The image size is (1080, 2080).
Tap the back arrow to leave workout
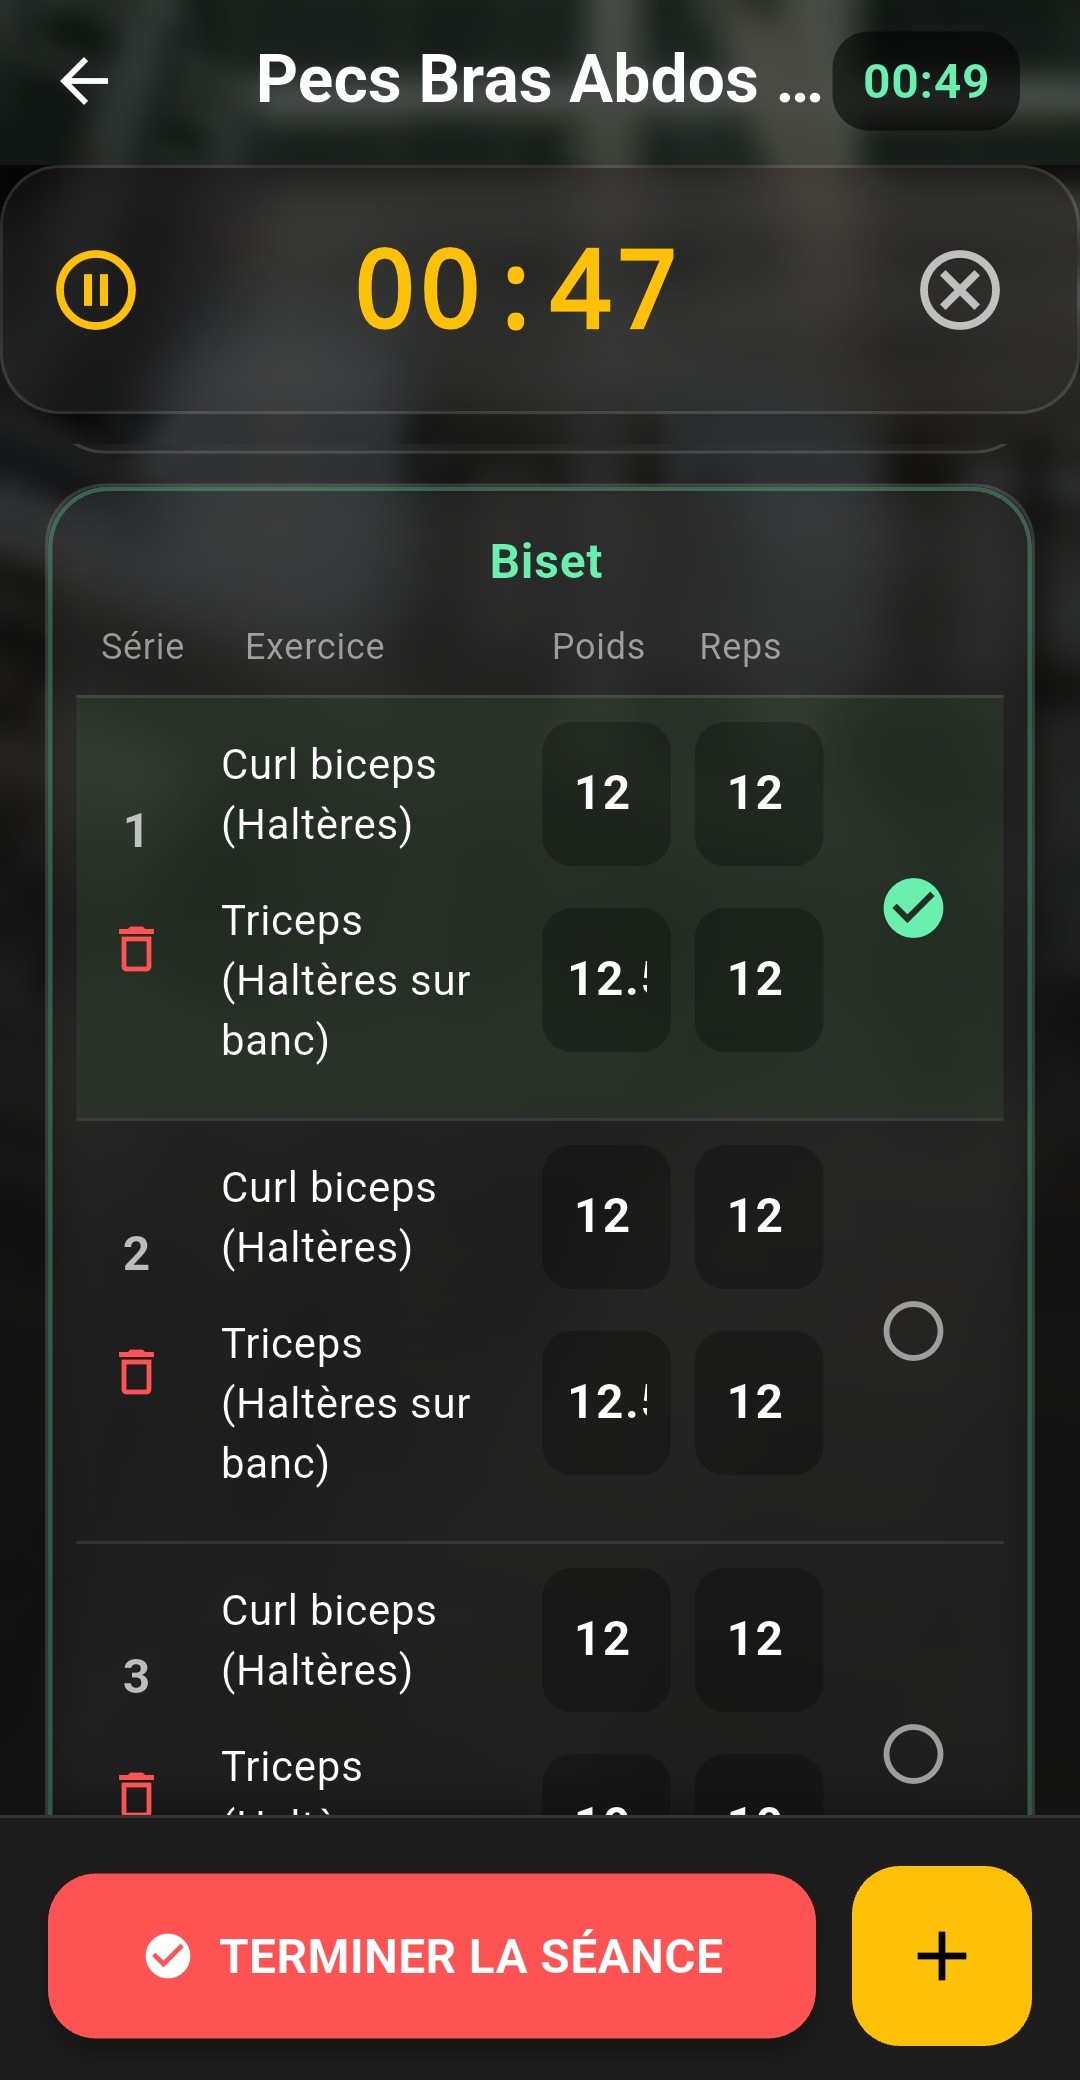click(x=85, y=81)
